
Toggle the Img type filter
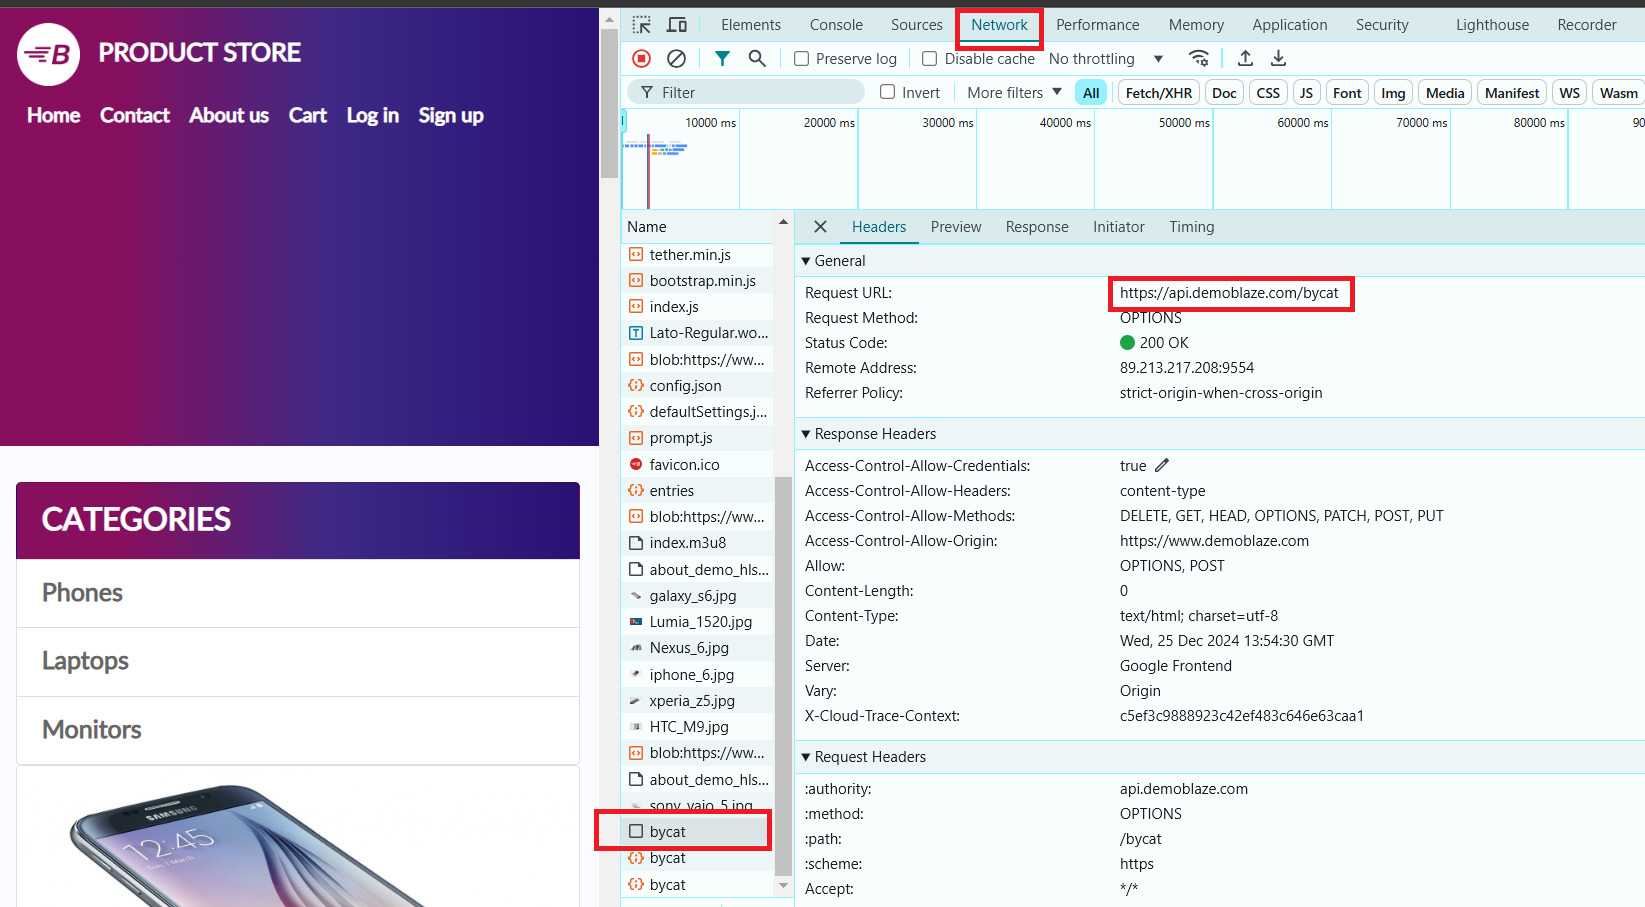1393,93
